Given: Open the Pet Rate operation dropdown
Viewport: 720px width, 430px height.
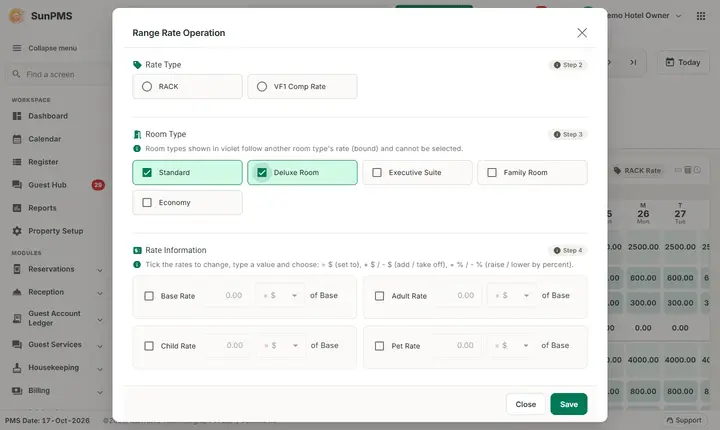Looking at the screenshot, I should [511, 345].
